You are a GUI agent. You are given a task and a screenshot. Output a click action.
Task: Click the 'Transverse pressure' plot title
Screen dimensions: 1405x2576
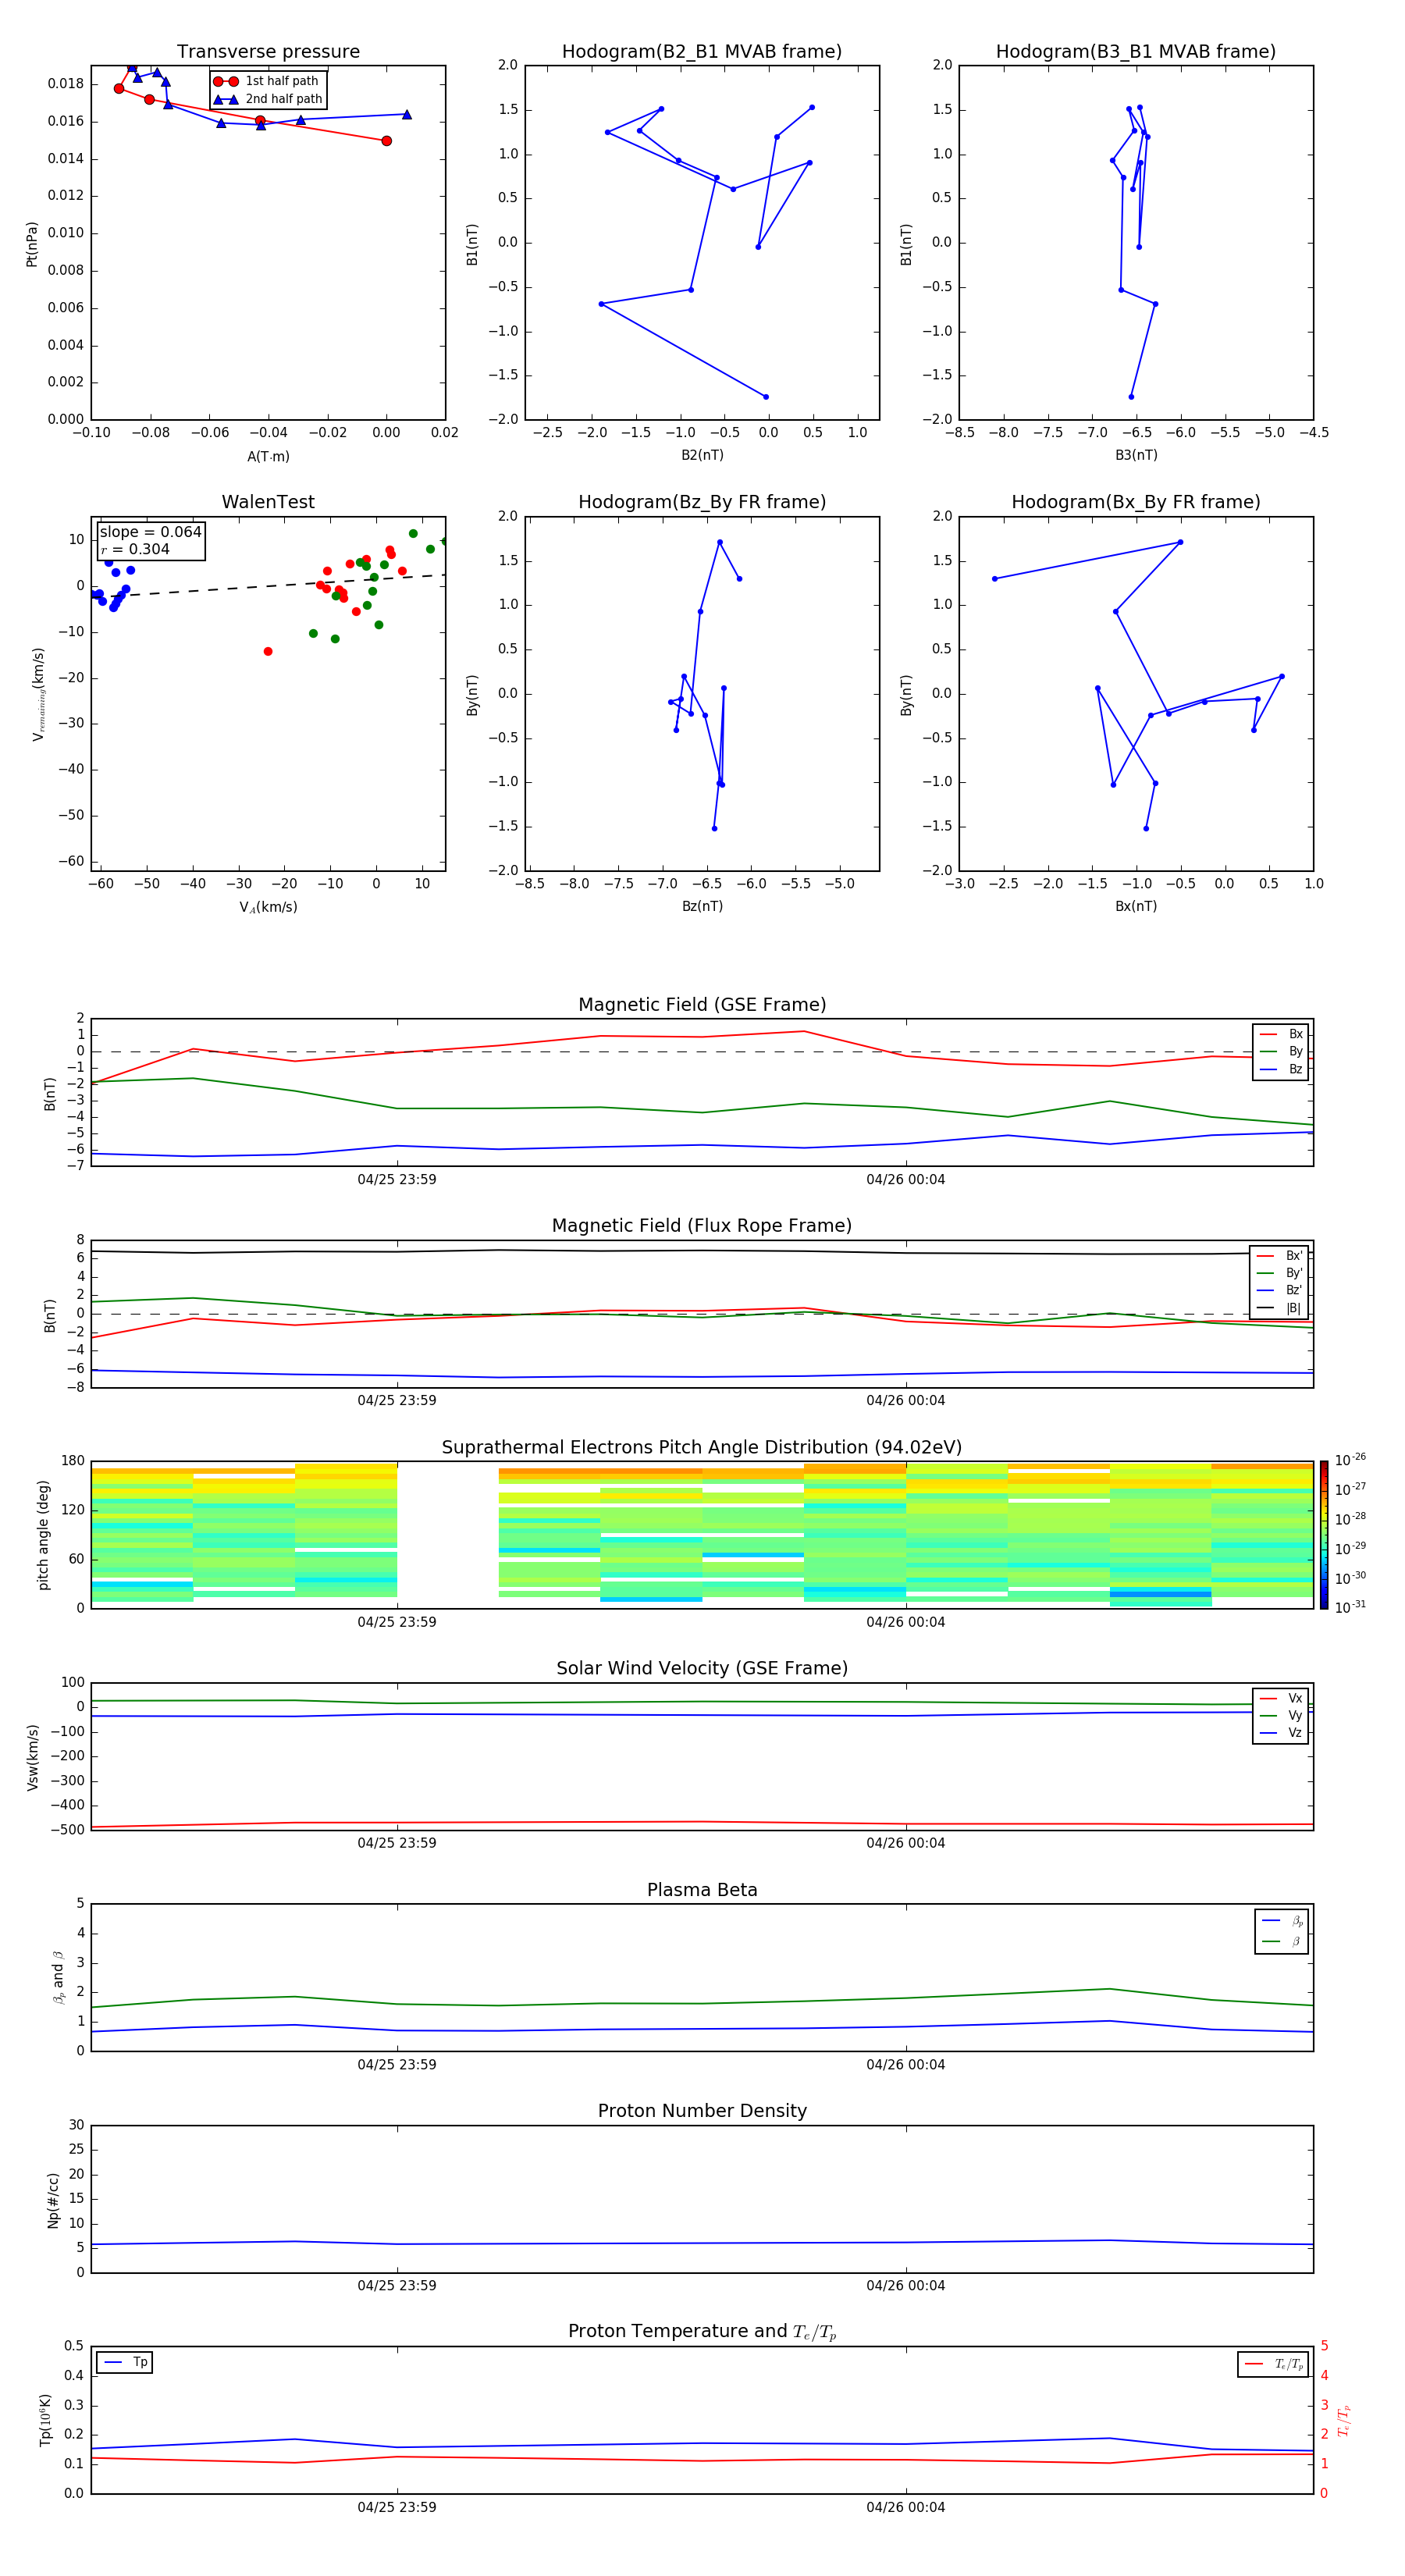[x=268, y=52]
